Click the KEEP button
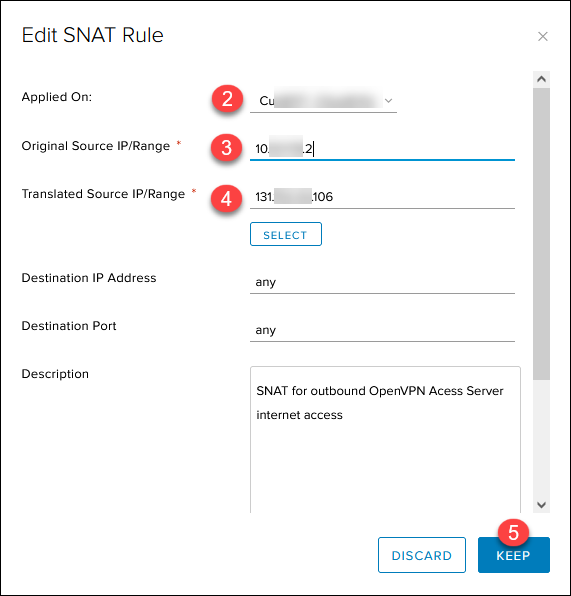The image size is (571, 596). click(x=514, y=555)
